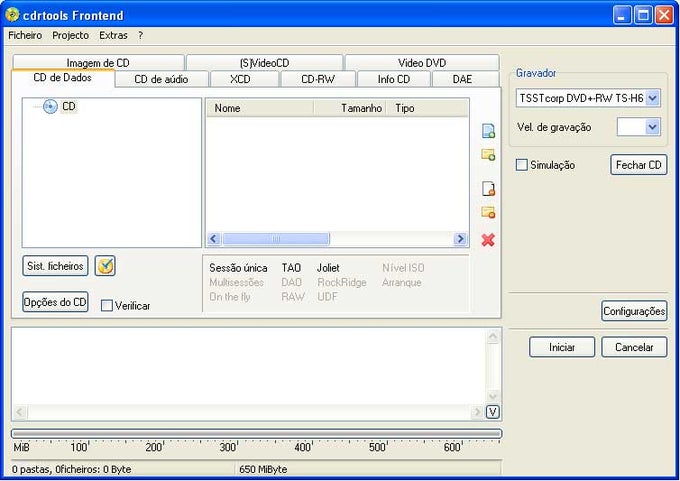This screenshot has width=680, height=481.
Task: Open the Projecto menu
Action: 70,36
